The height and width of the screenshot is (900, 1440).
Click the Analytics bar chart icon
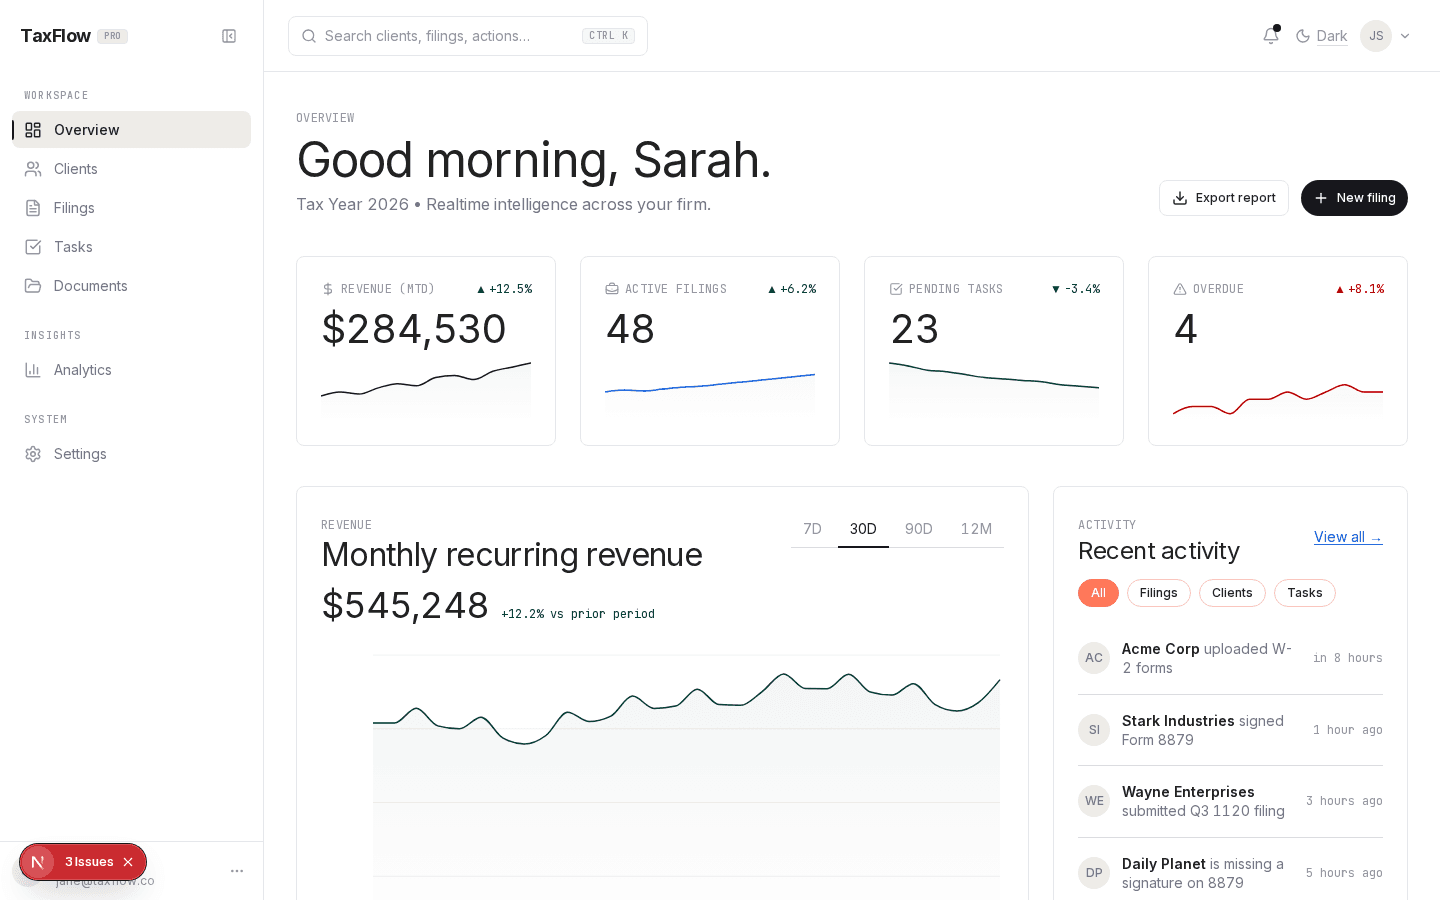pos(33,370)
